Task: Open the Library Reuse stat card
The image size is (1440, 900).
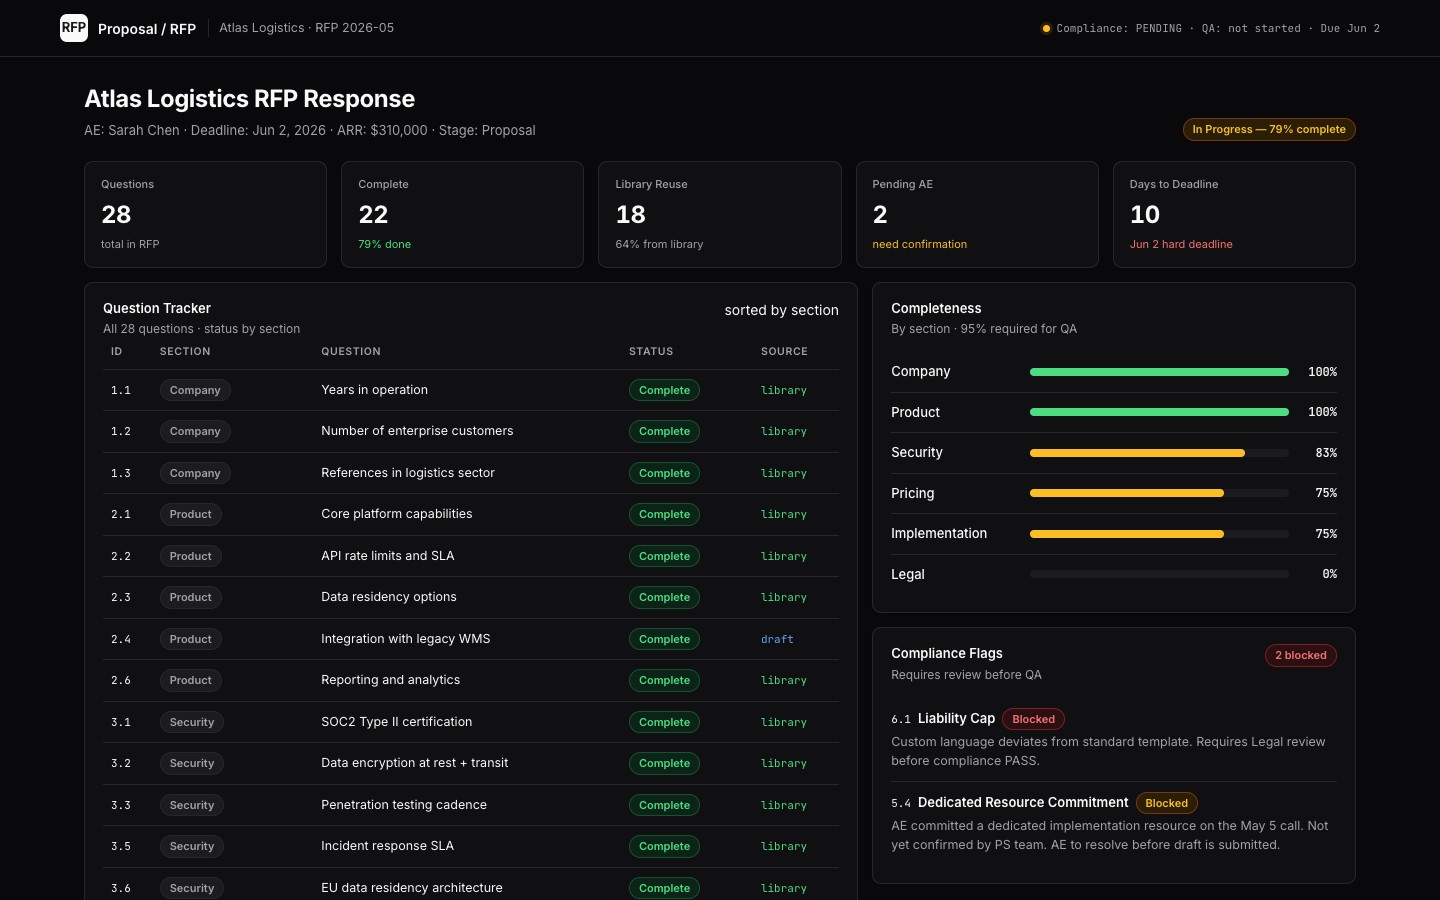Action: (720, 214)
